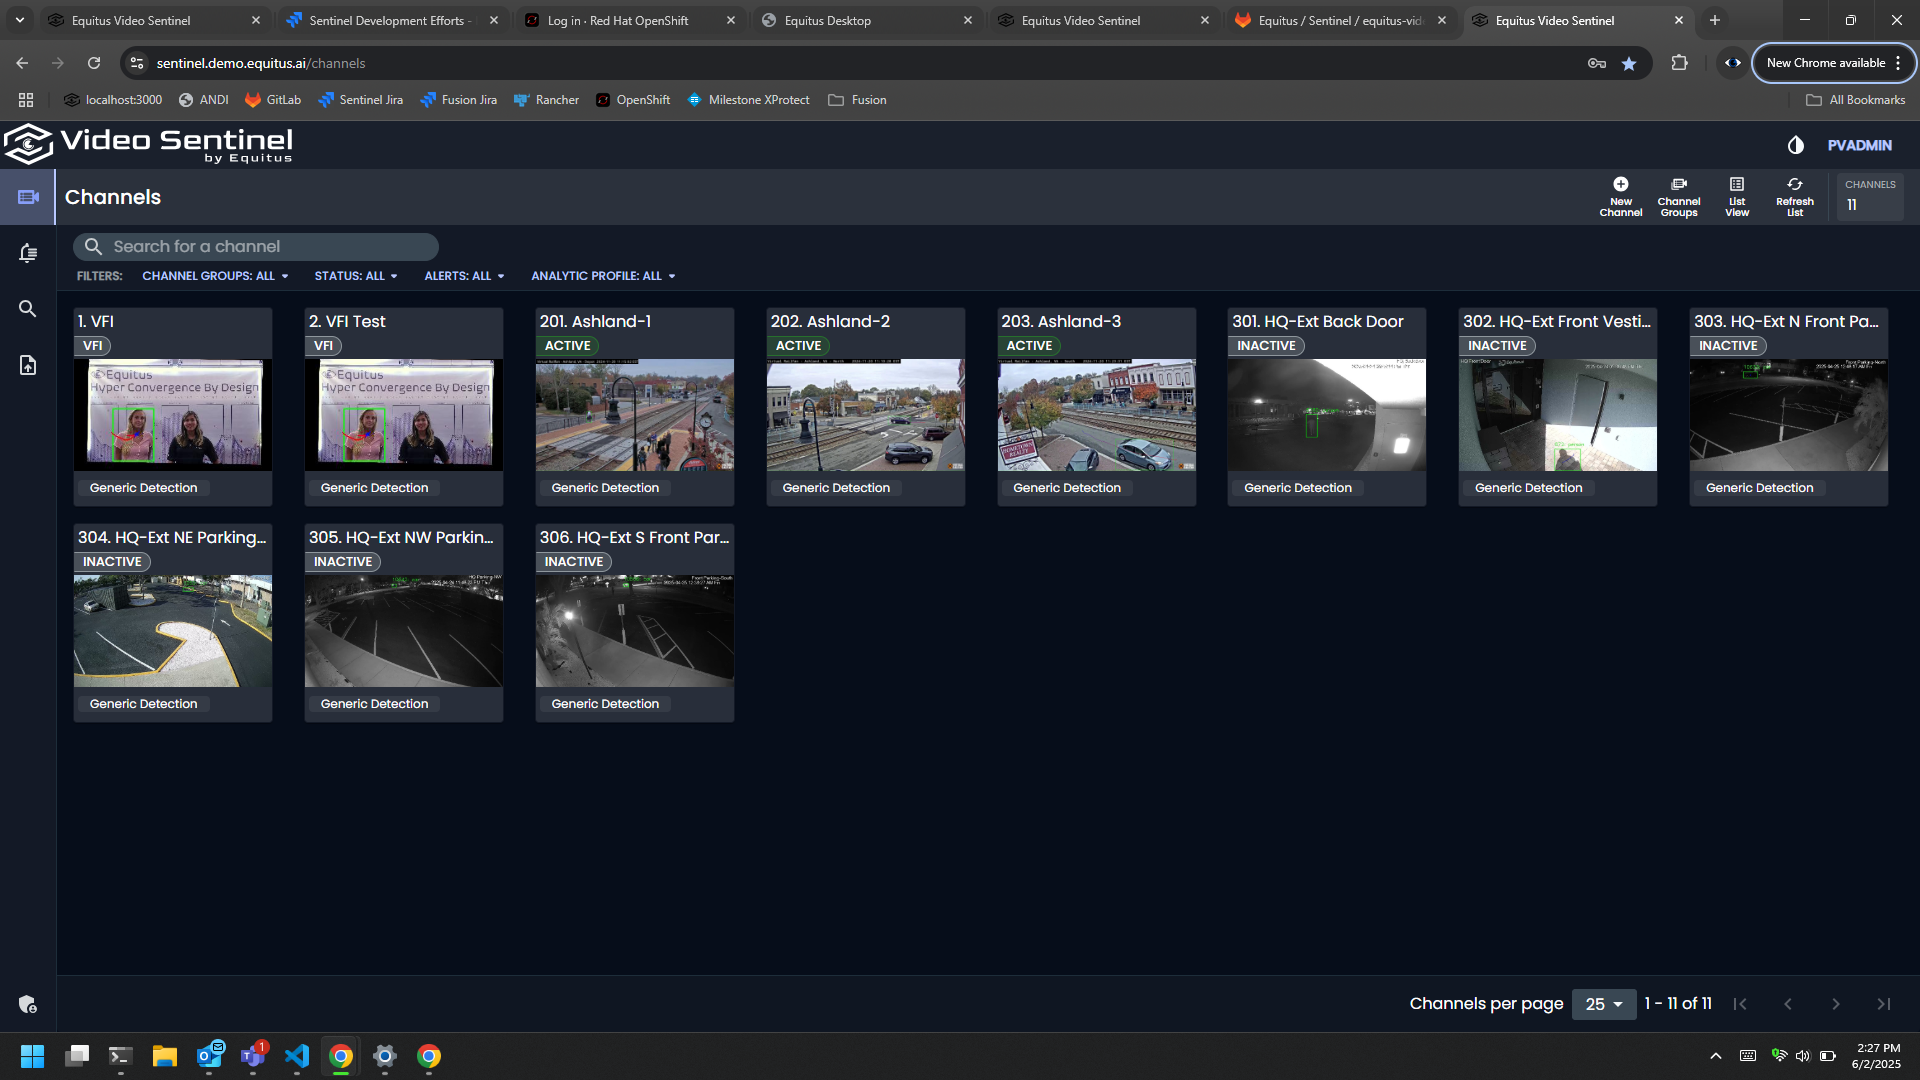1920x1080 pixels.
Task: Click the 302. HQ-Ext Front Vesti... title
Action: pos(1557,321)
